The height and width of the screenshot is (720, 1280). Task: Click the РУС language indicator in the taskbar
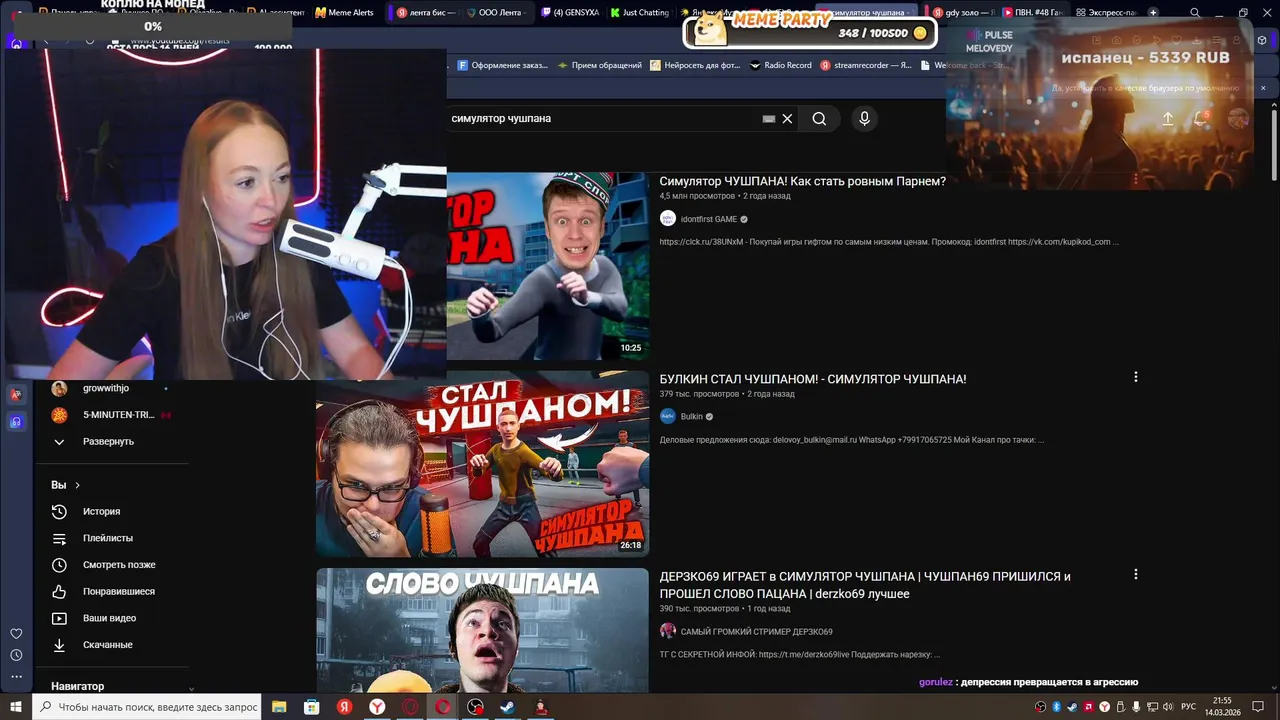click(x=1188, y=707)
